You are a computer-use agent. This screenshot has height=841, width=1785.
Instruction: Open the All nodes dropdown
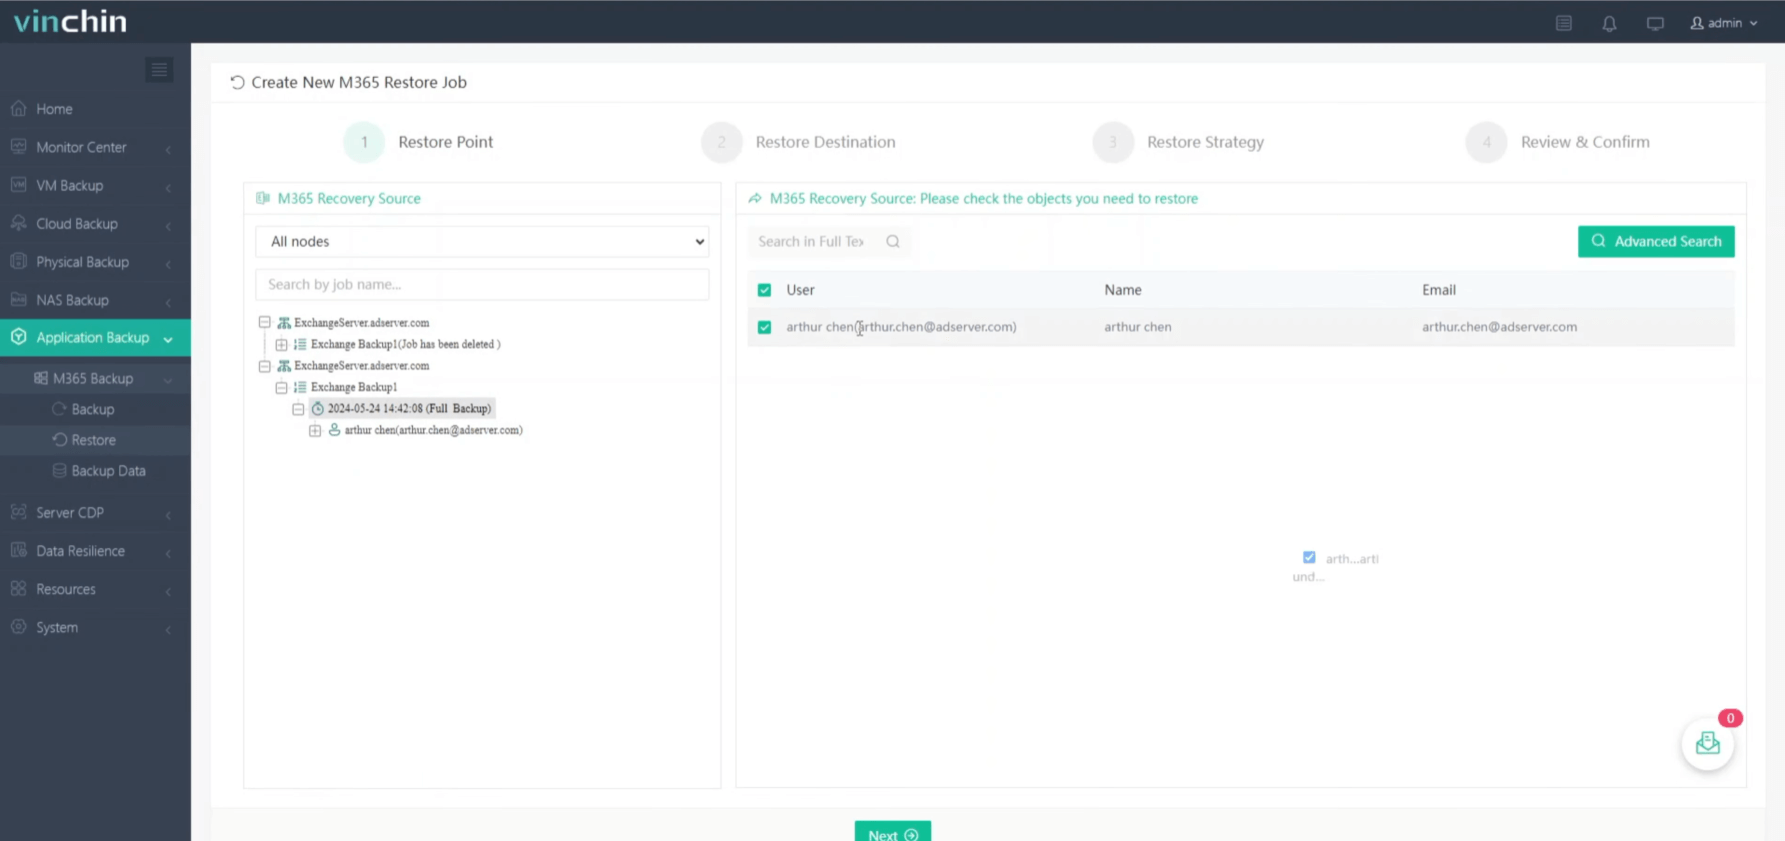coord(482,241)
